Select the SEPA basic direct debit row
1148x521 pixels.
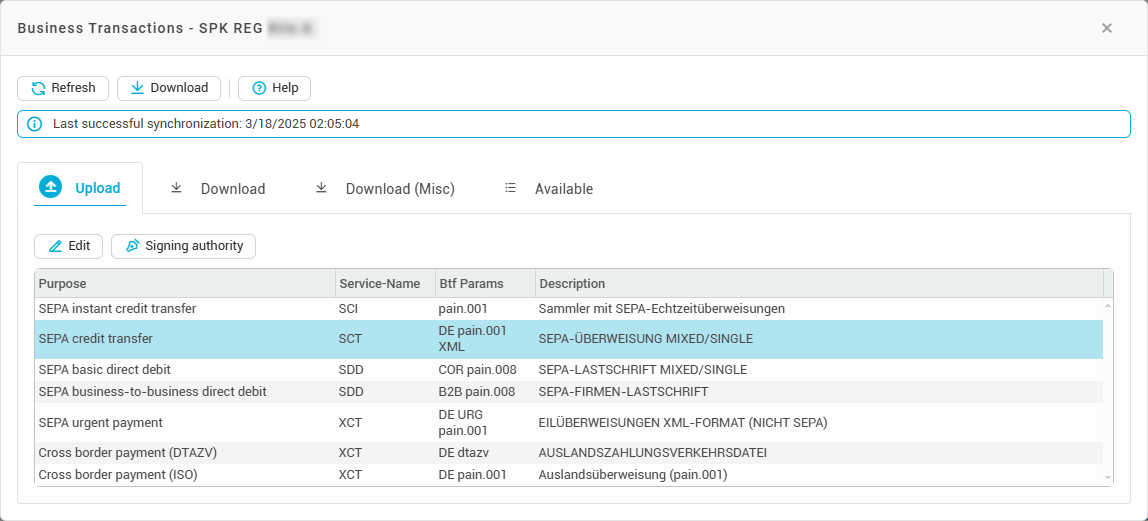click(569, 370)
